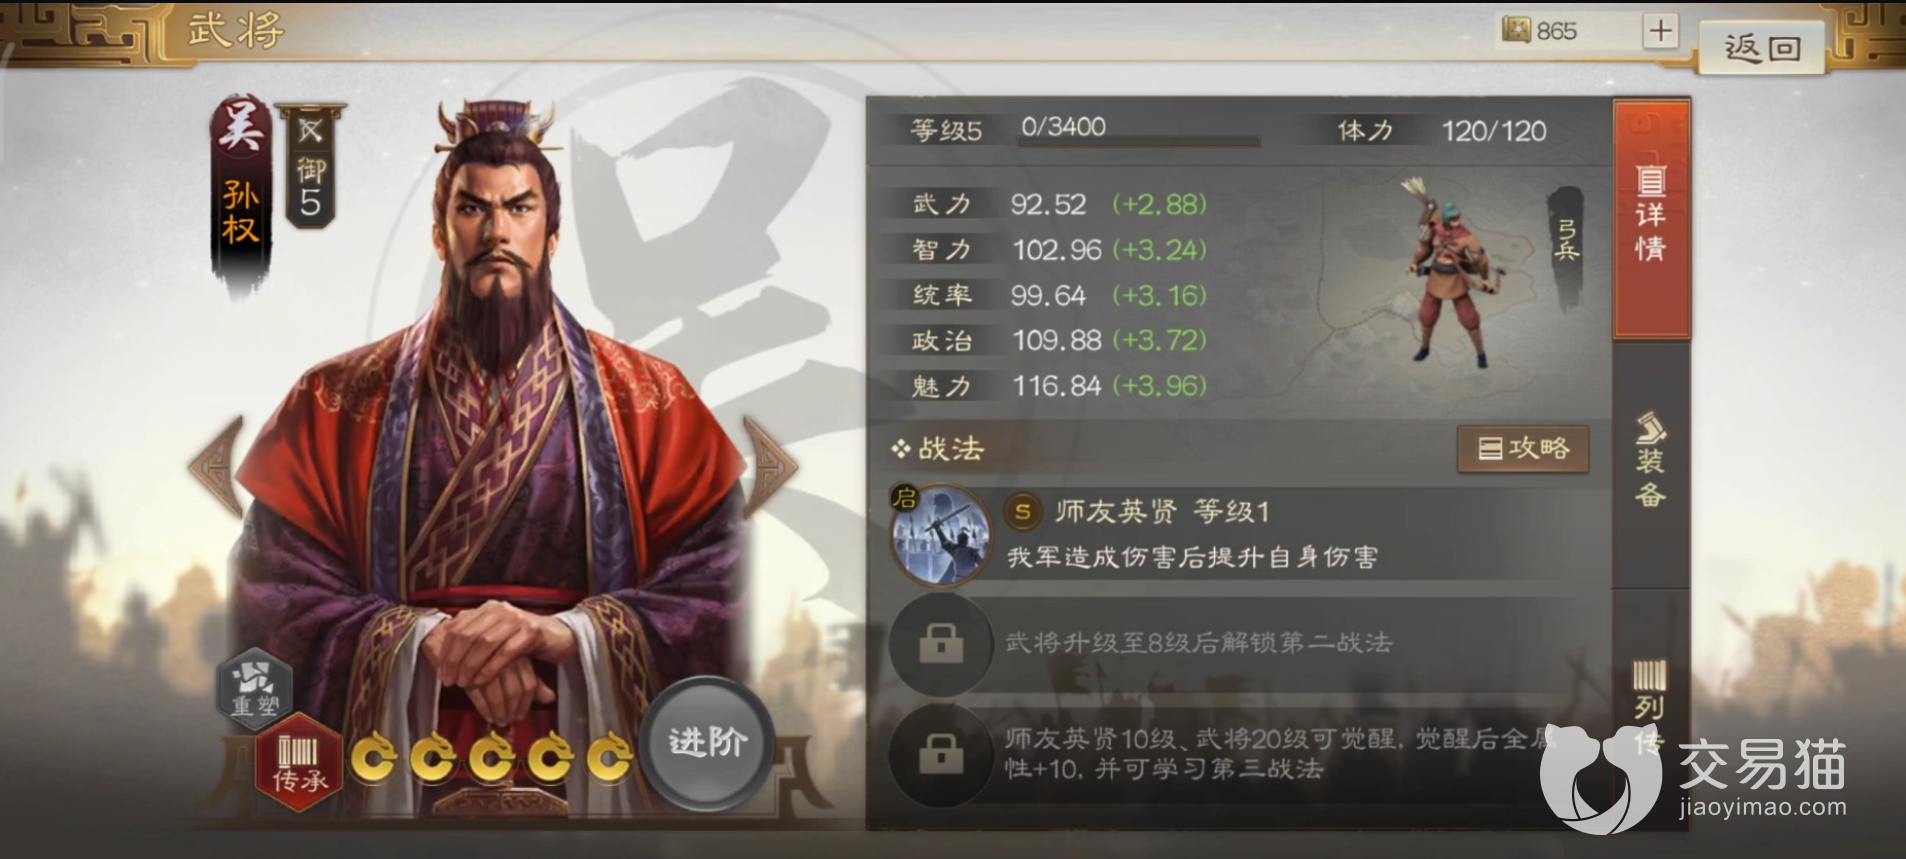The width and height of the screenshot is (1906, 859).
Task: Click the 进阶 advance button
Action: click(707, 741)
